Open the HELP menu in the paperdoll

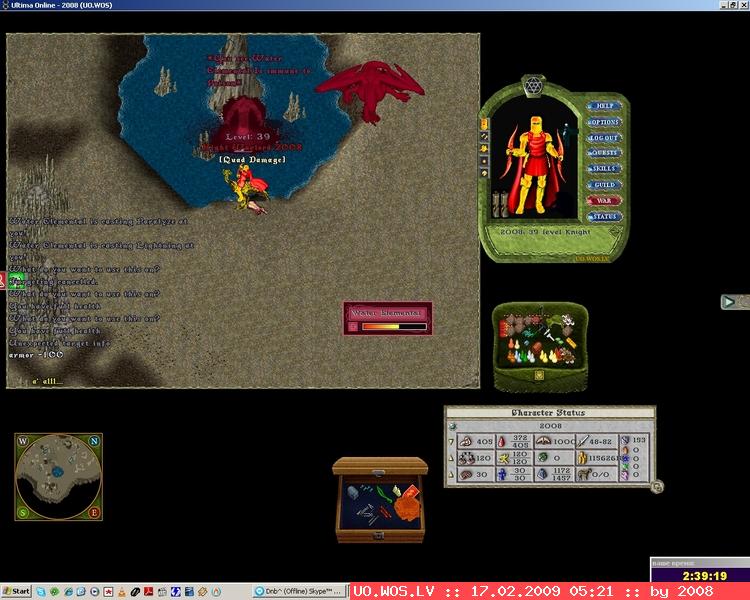pos(605,106)
